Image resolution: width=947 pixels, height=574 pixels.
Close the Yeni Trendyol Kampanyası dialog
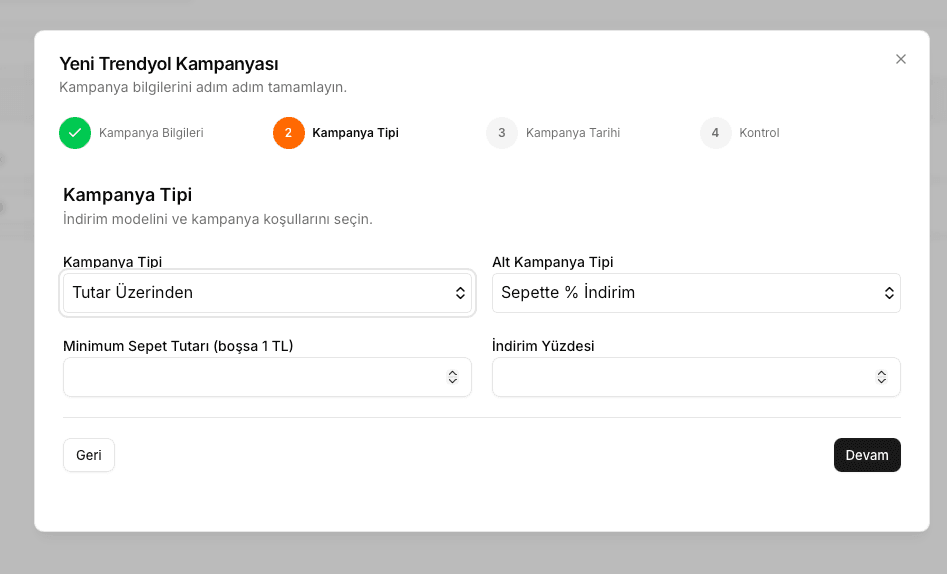coord(900,59)
